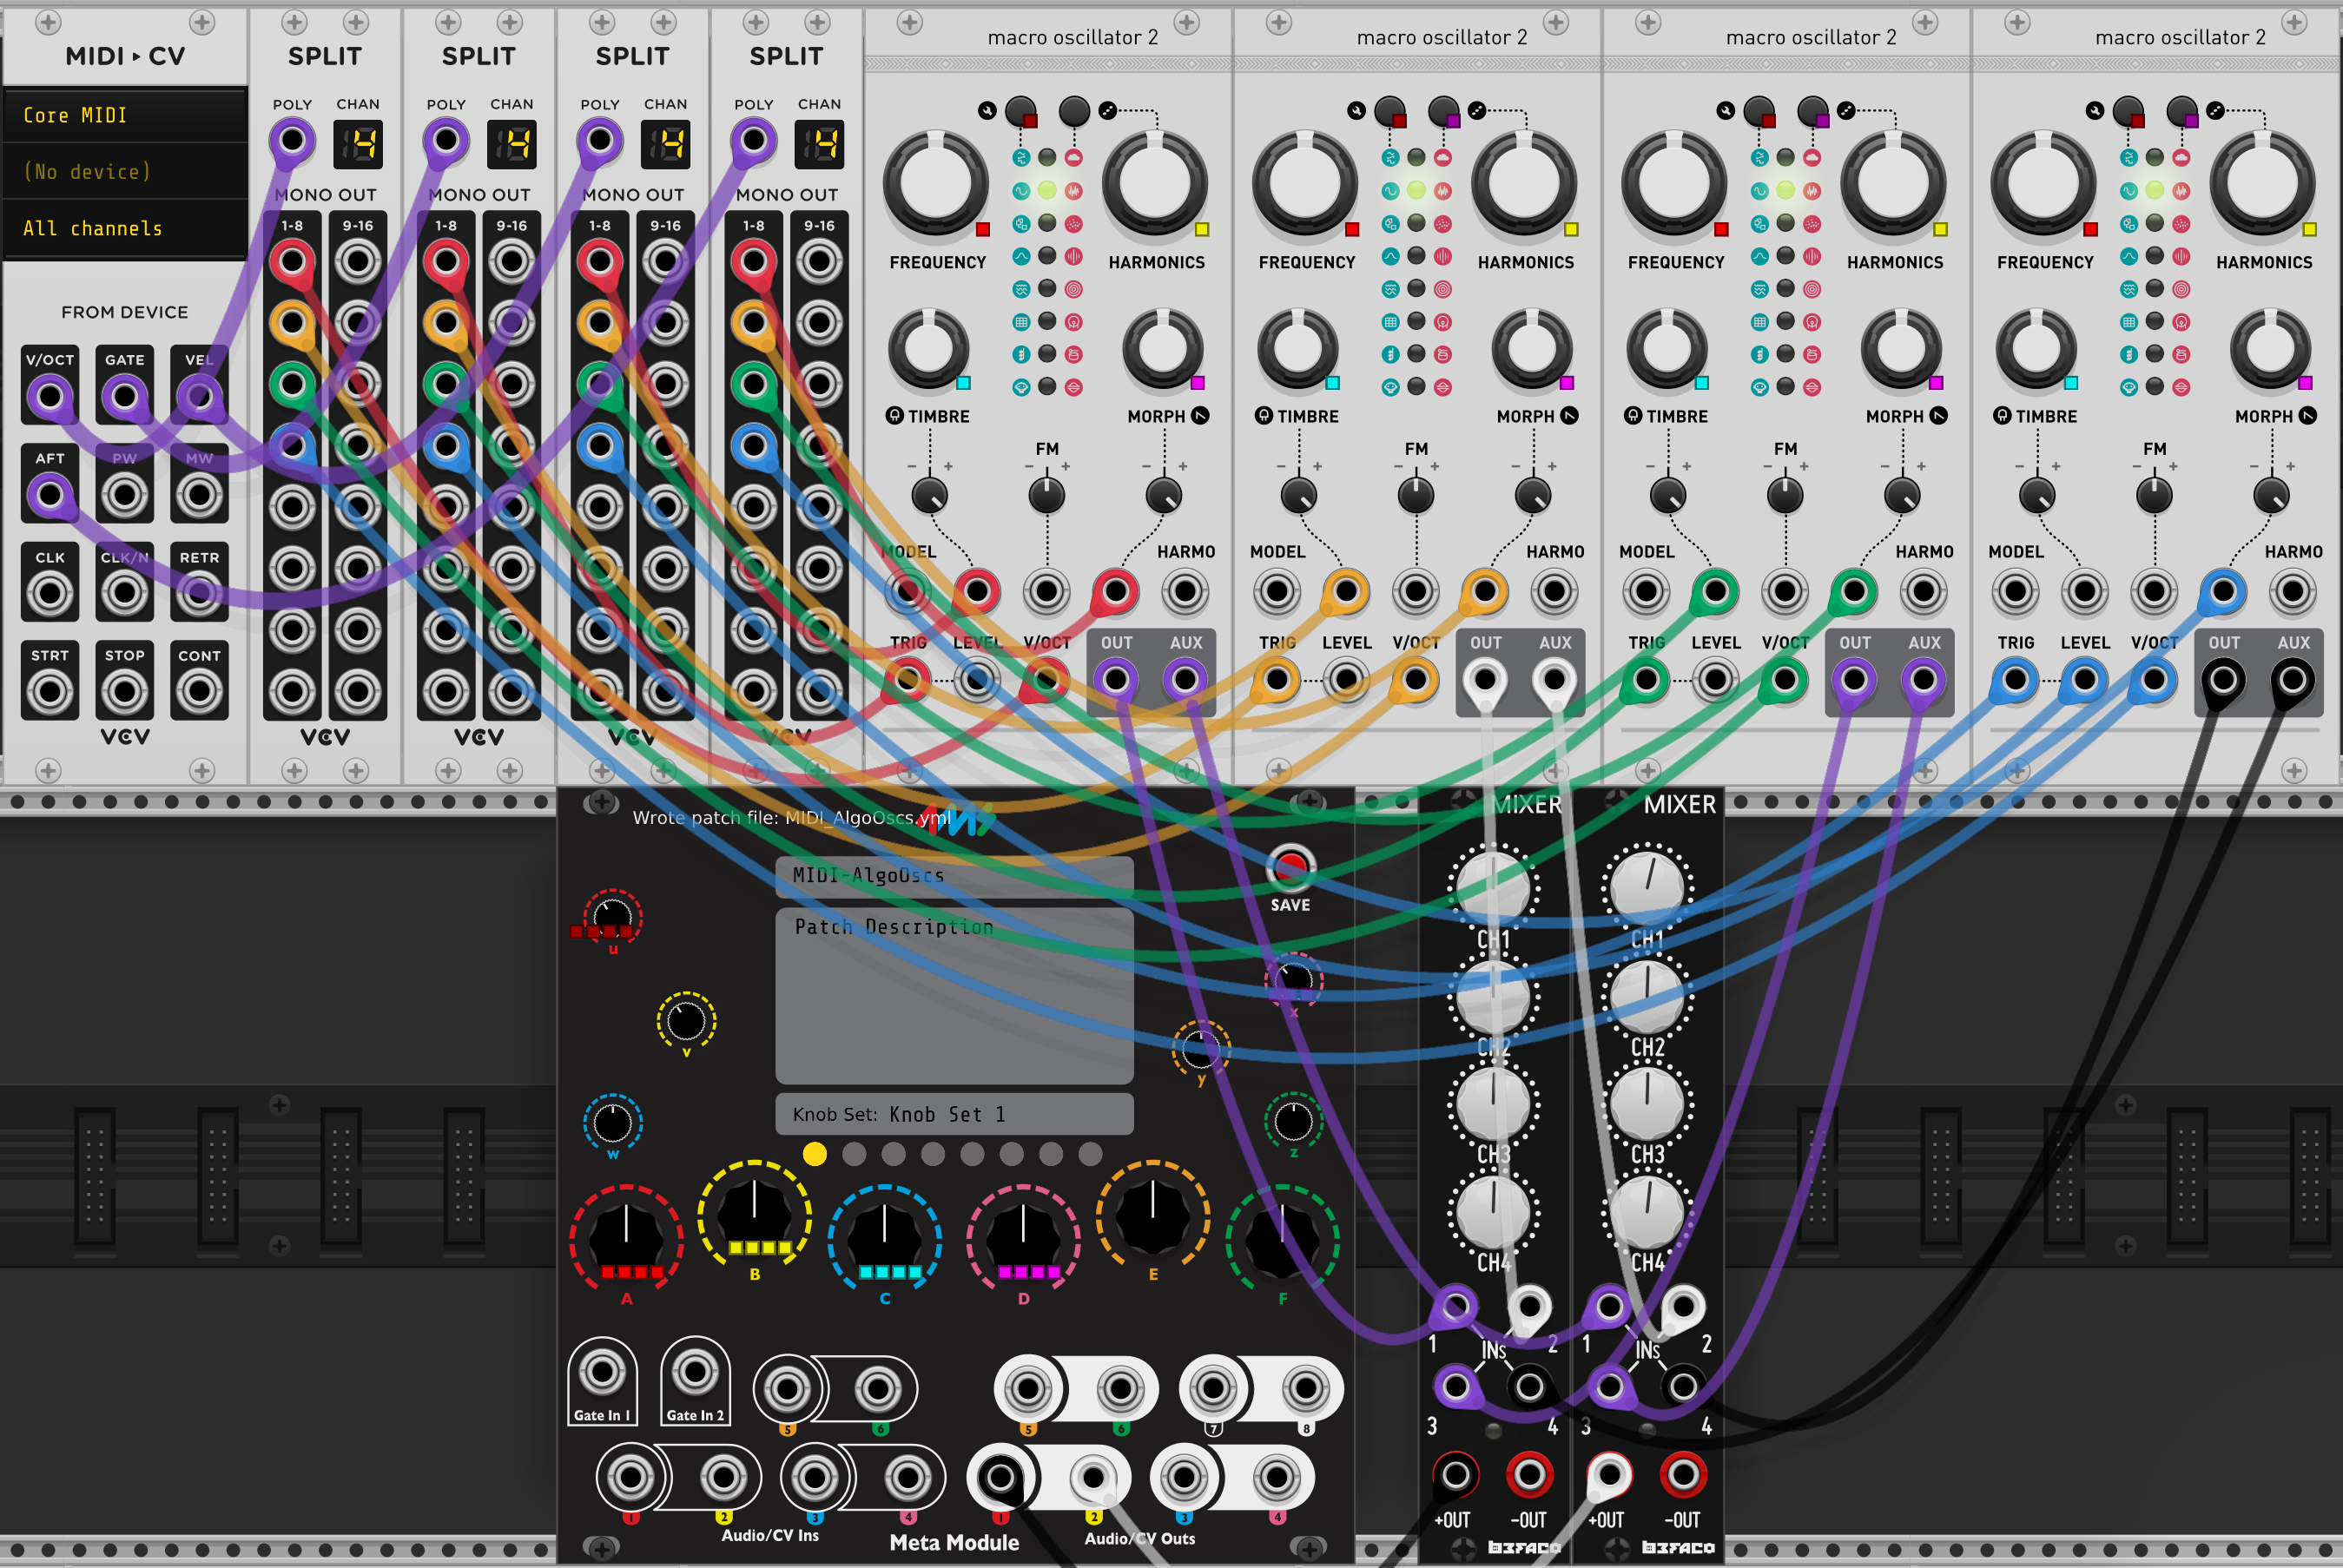
Task: Click the speech robot model icon on first macro oscillator
Action: [x=1021, y=386]
